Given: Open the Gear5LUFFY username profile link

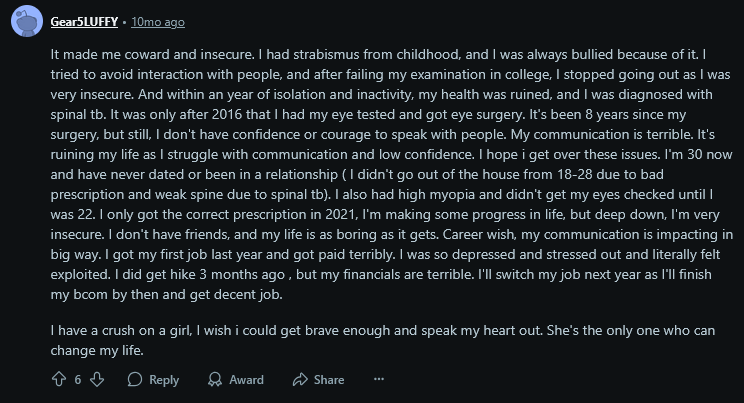Looking at the screenshot, I should click(84, 22).
